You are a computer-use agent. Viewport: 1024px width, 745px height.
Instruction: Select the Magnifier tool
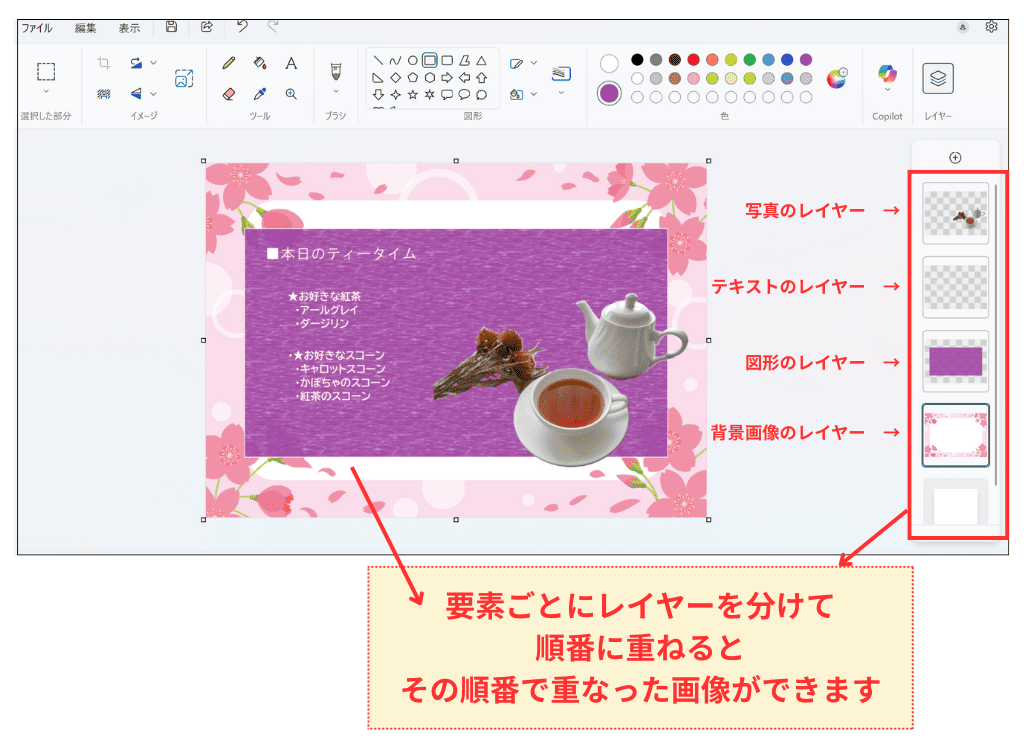(291, 93)
